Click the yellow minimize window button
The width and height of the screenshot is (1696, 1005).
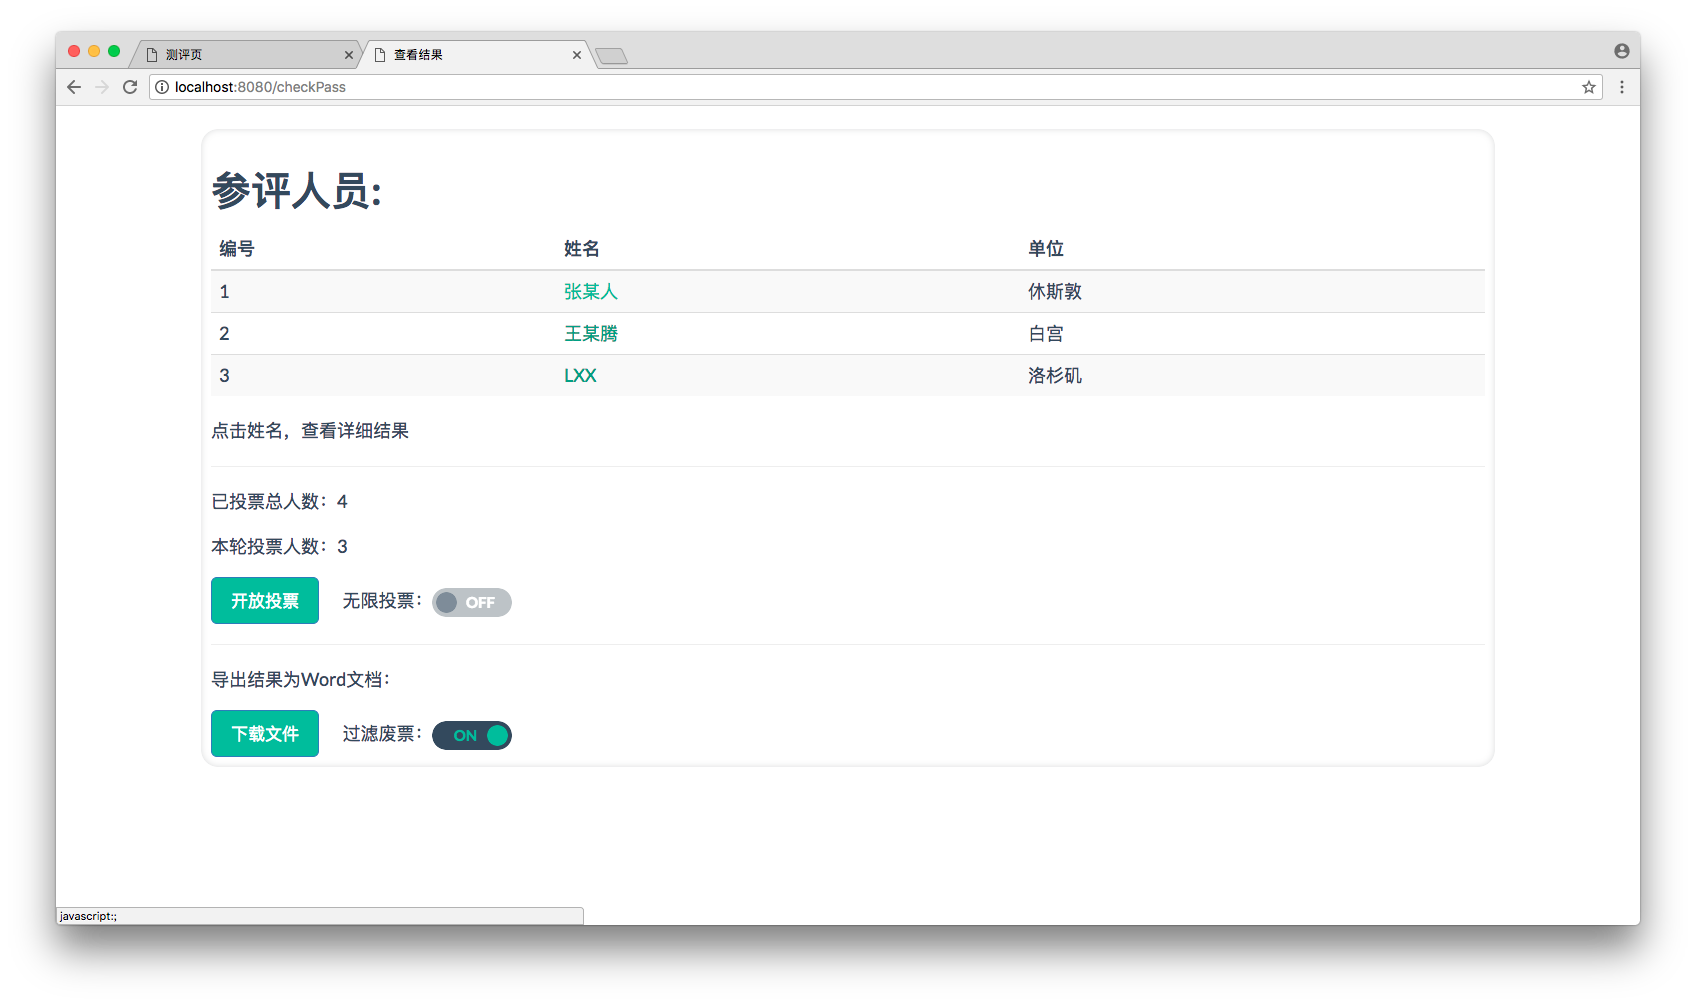coord(94,51)
